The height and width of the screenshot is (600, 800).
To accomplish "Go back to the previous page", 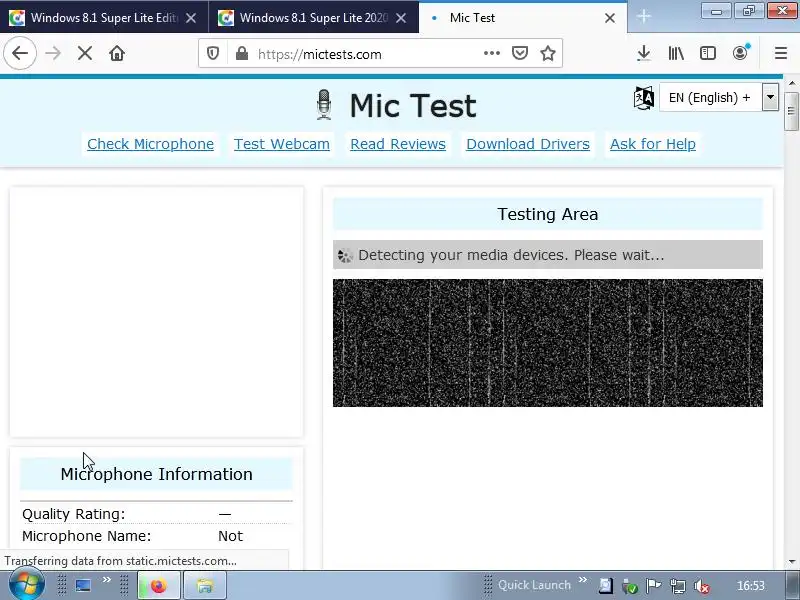I will tap(20, 53).
